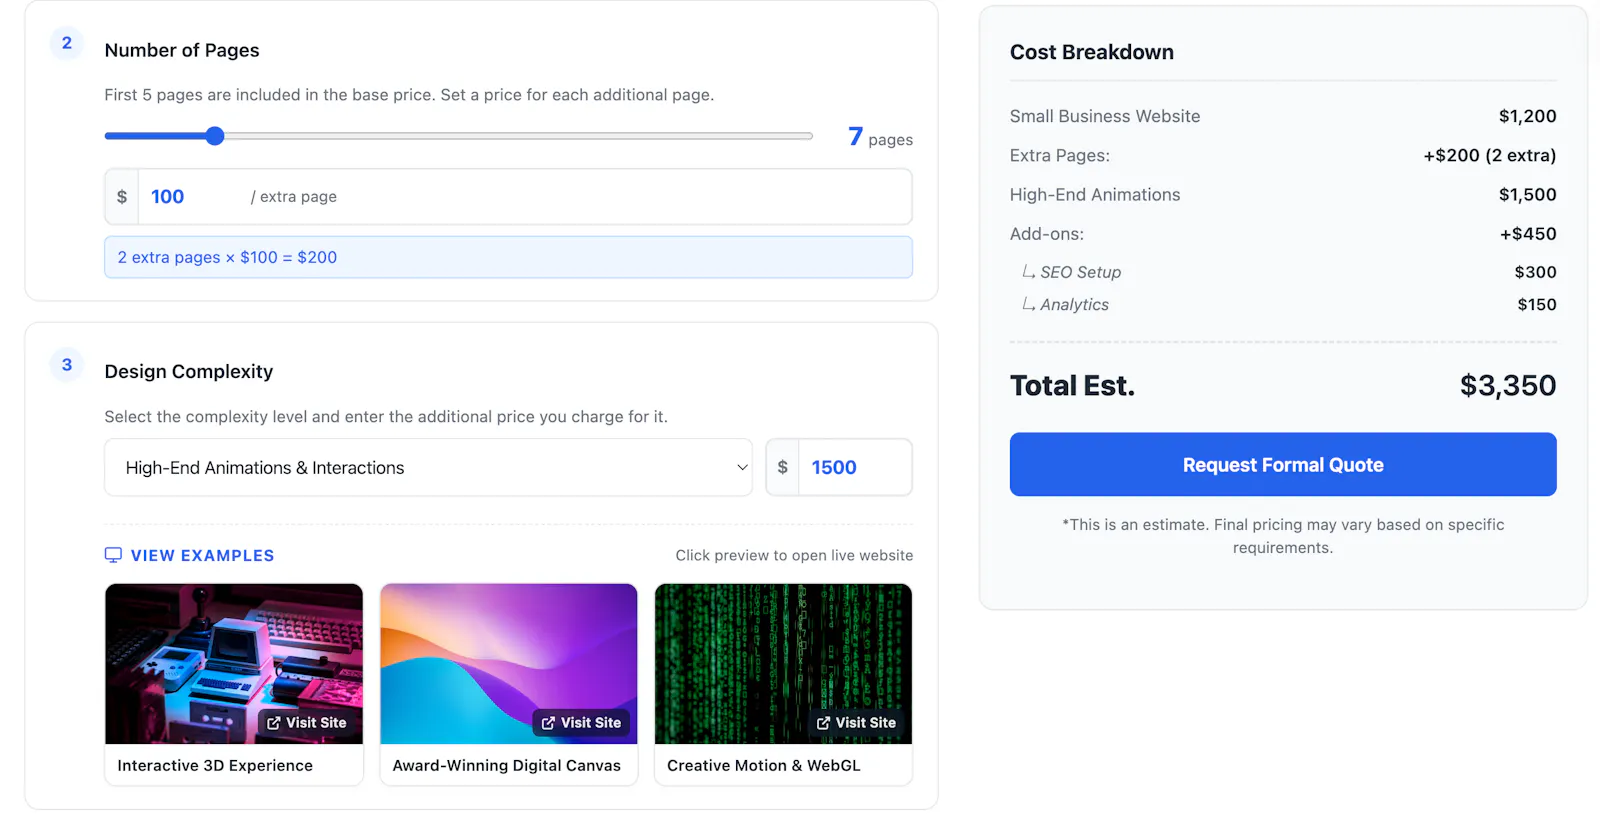Click the '+$200 (2 extra)' value
The width and height of the screenshot is (1600, 827).
(1490, 155)
